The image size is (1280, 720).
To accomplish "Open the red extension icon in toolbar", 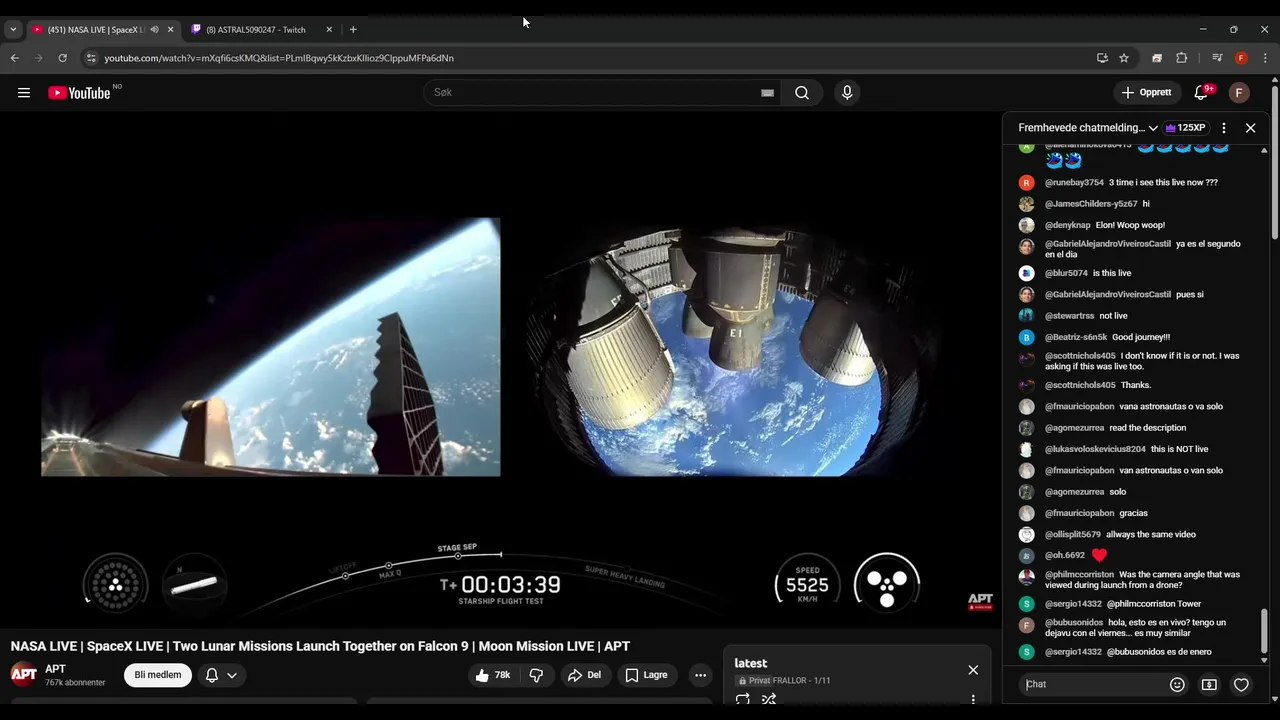I will coord(1157,58).
